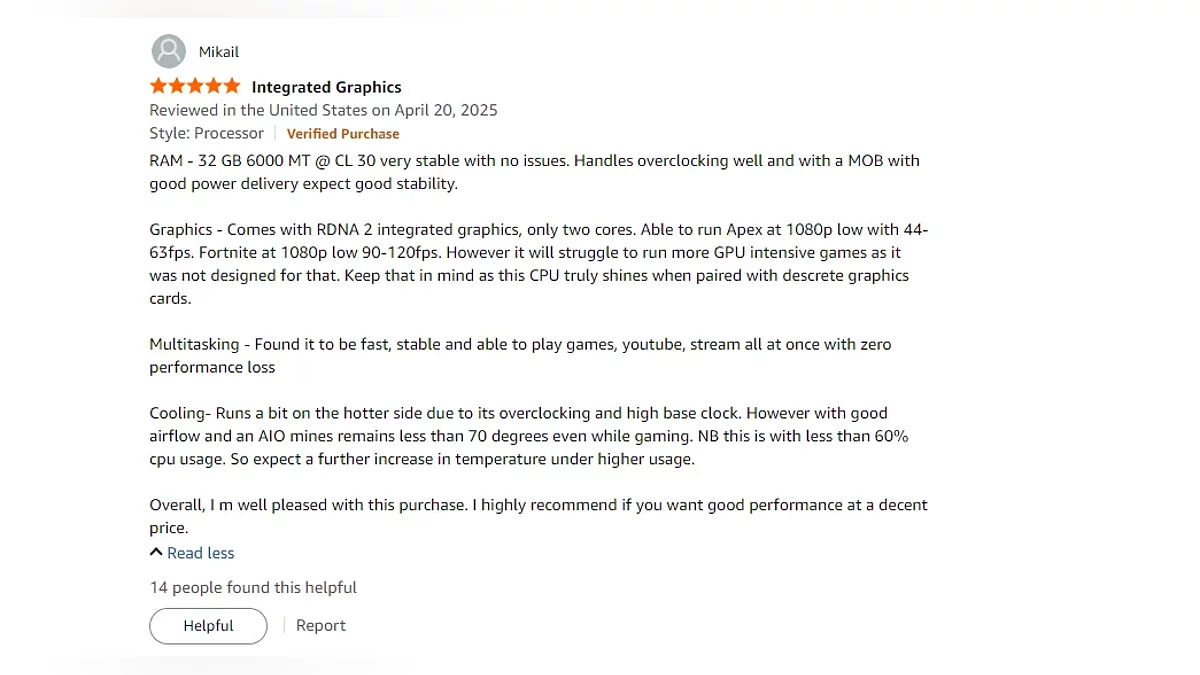Click the "Reviewed in the United States" date line
Screen dimensions: 1200x675
coord(323,110)
